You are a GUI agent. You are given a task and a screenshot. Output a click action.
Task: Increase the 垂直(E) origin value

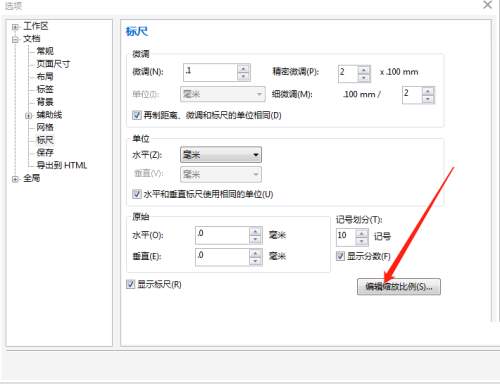pos(255,253)
